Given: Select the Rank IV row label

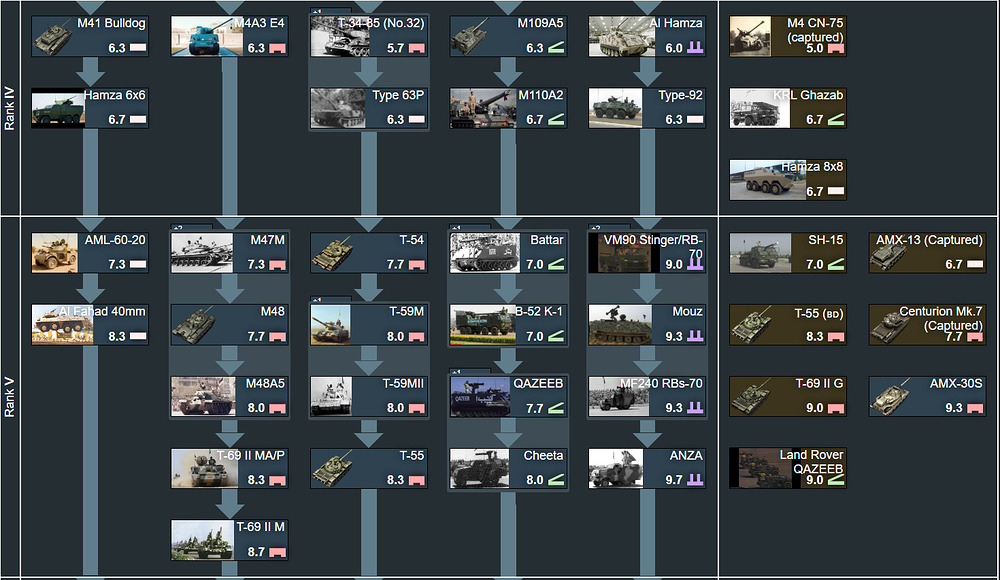Looking at the screenshot, I should (x=10, y=109).
